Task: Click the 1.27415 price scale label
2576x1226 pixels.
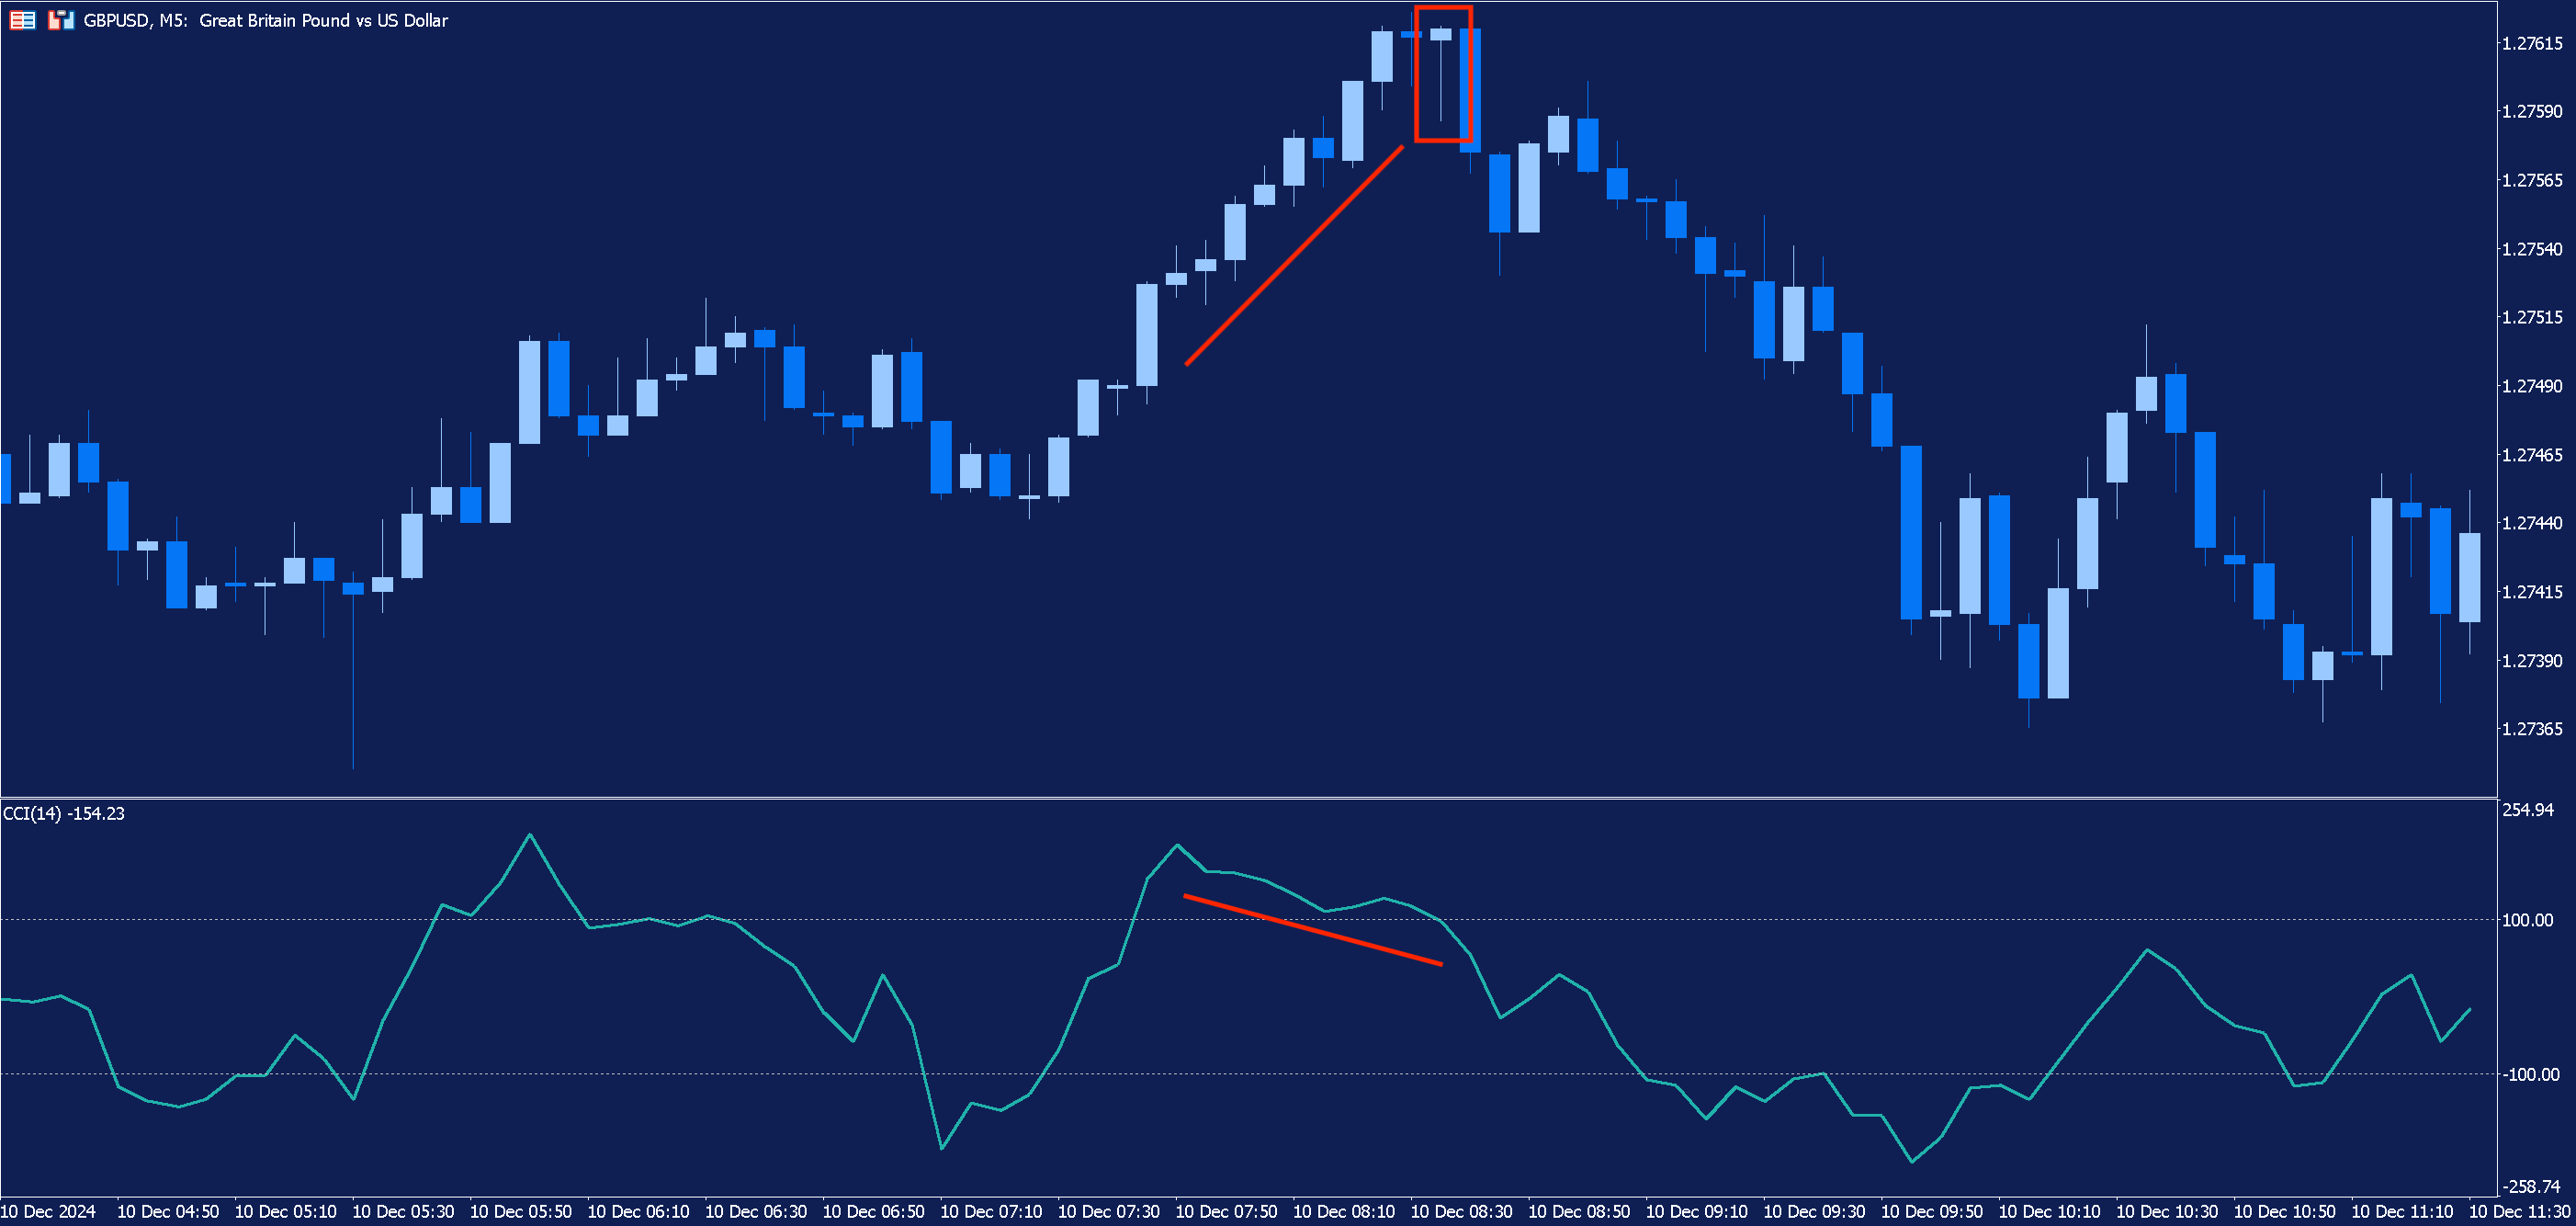Action: coord(2531,592)
